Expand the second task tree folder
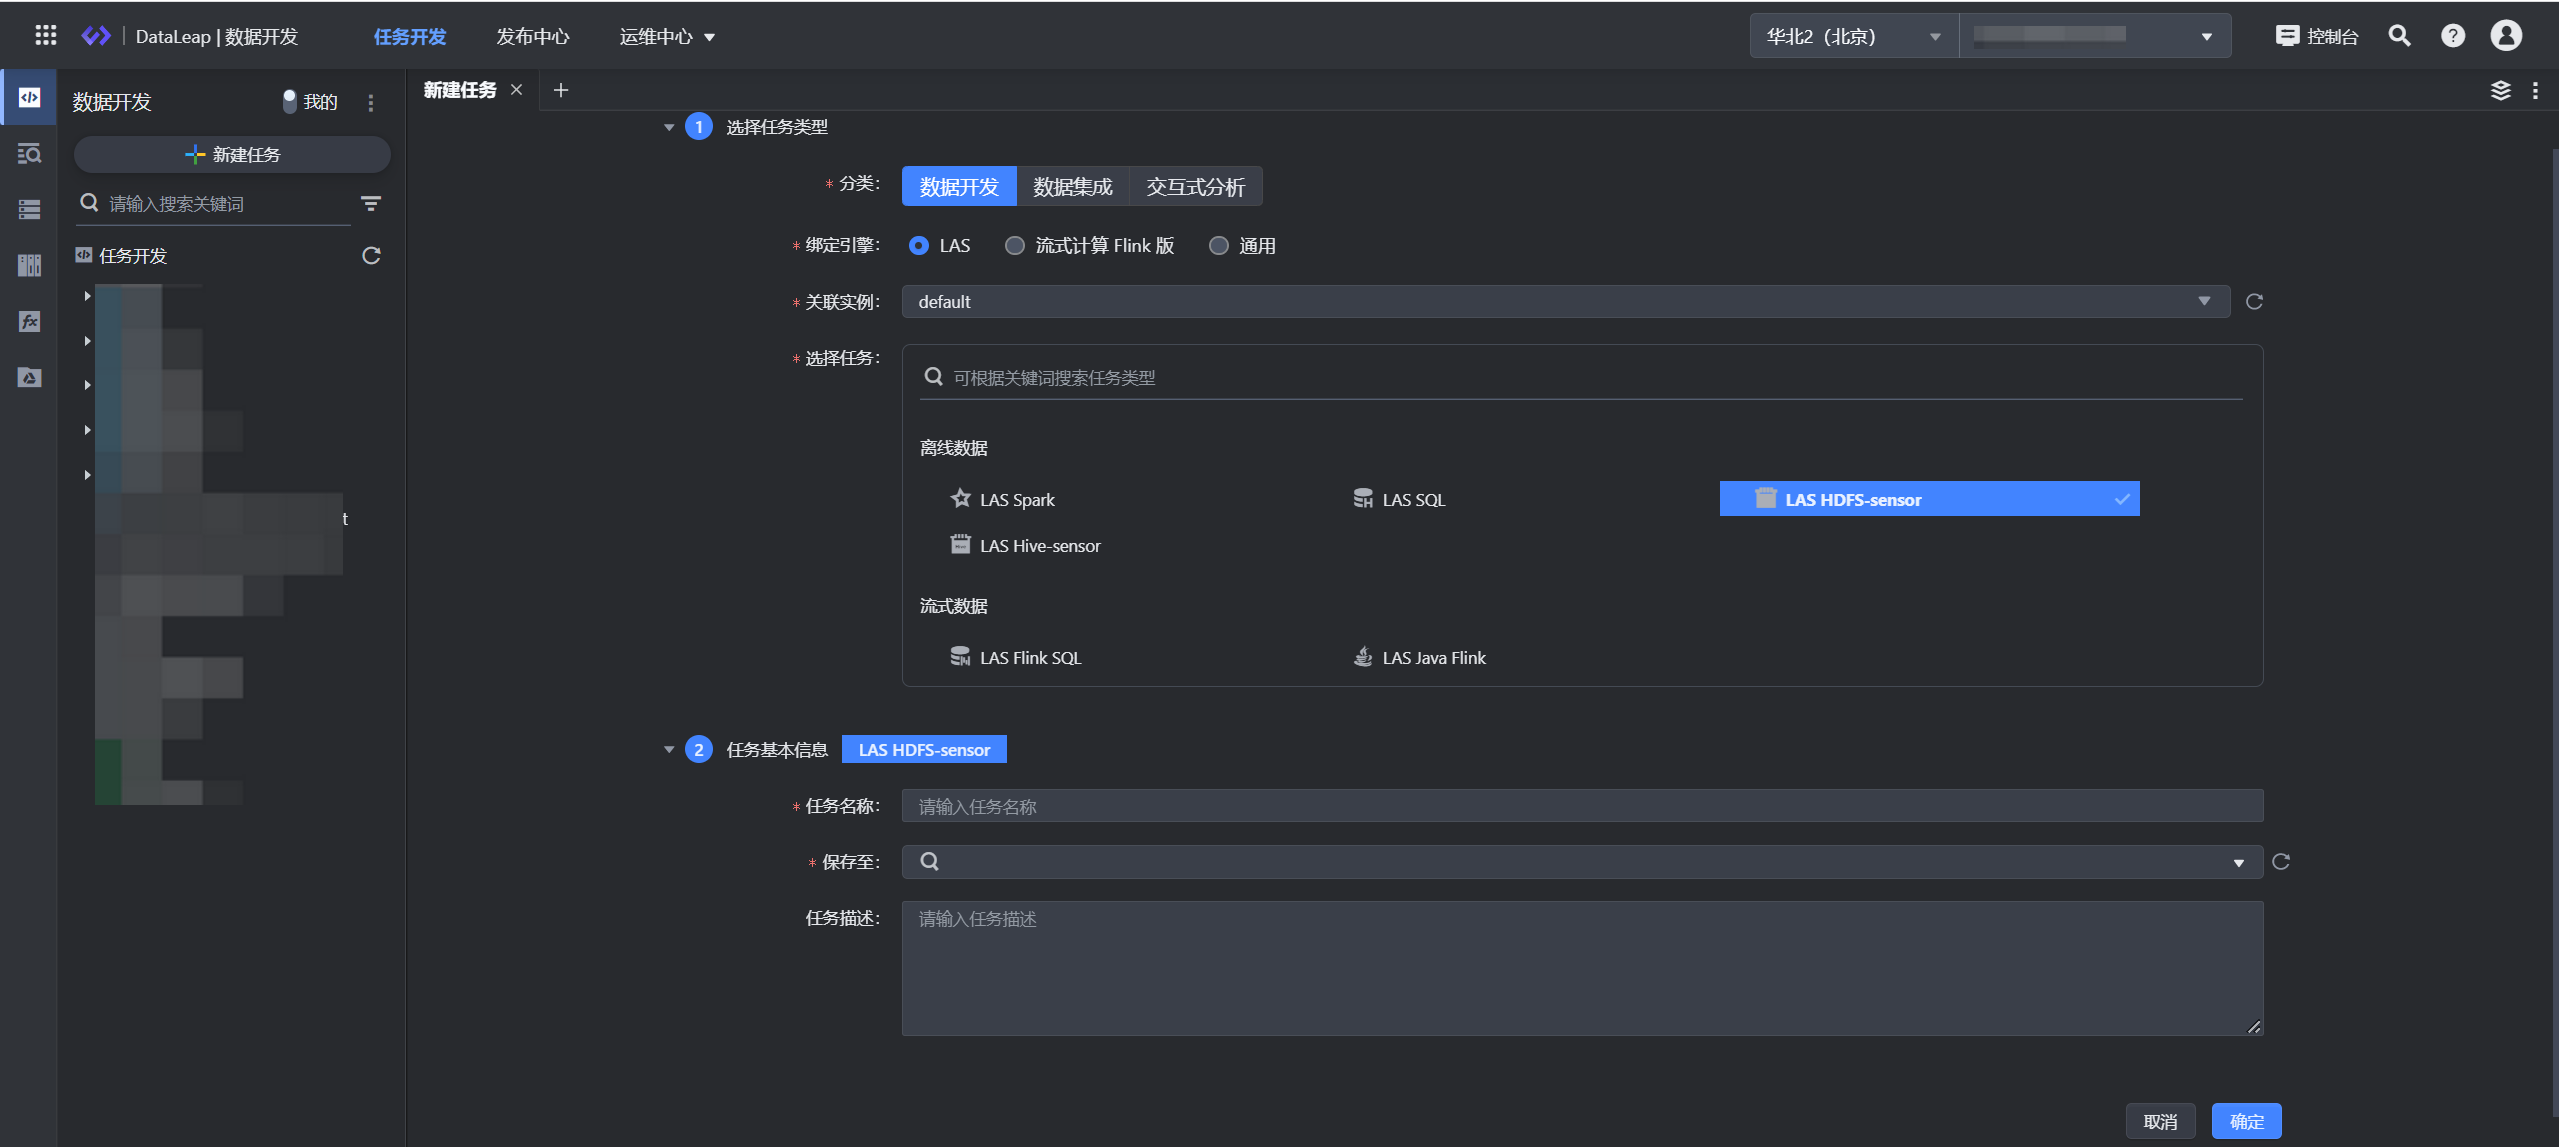Viewport: 2559px width, 1147px height. tap(88, 341)
